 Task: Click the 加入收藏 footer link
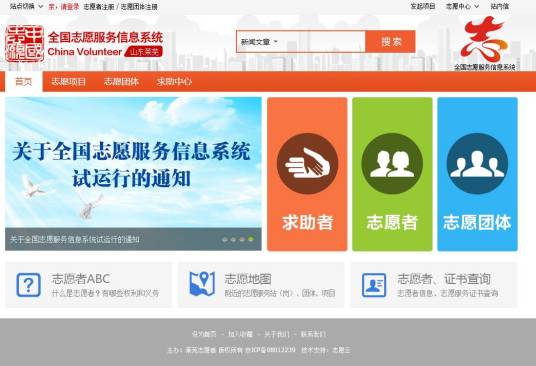(240, 334)
